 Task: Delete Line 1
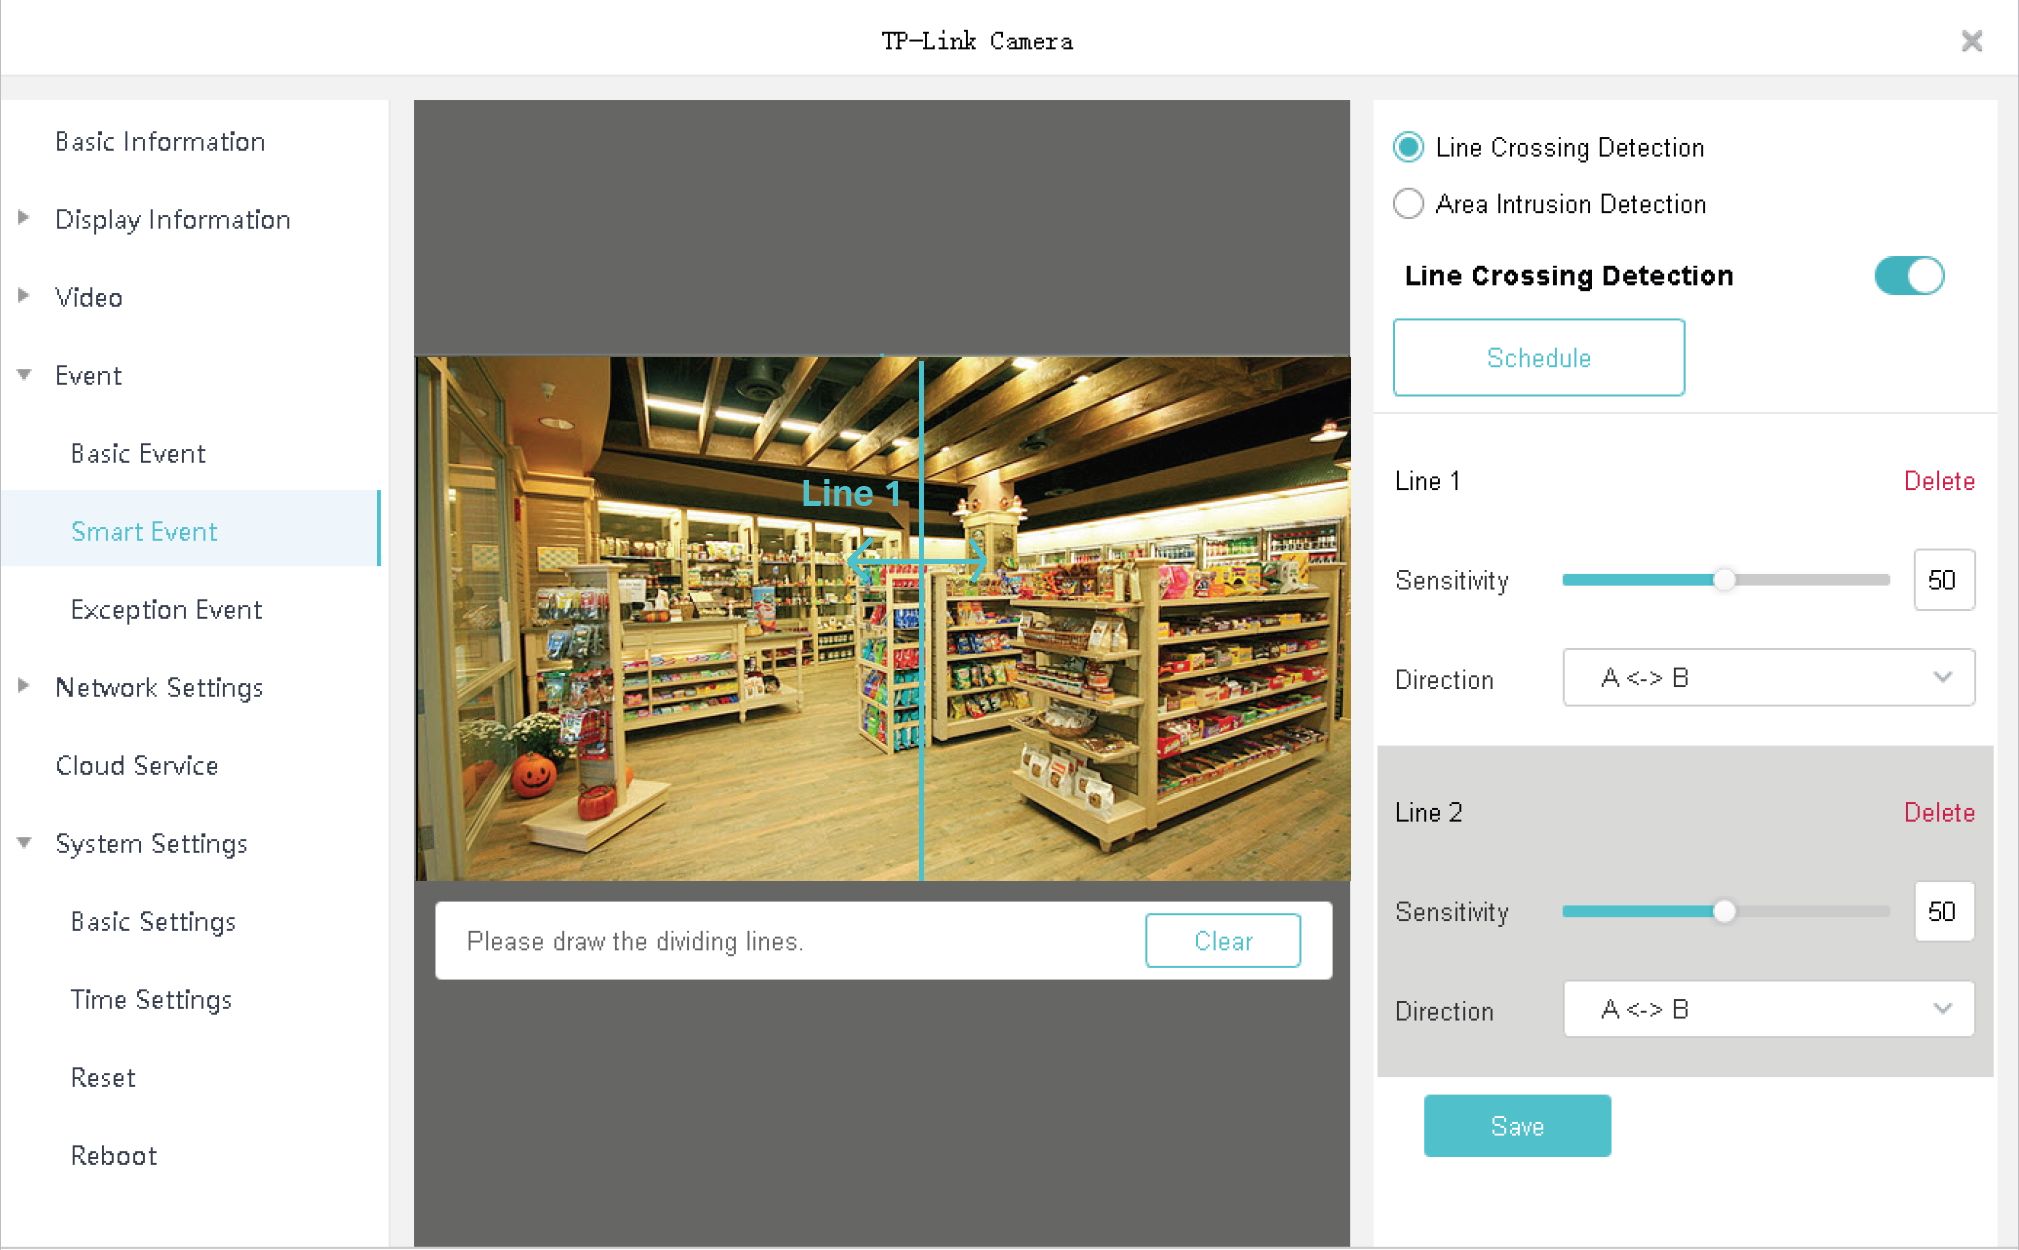1938,481
